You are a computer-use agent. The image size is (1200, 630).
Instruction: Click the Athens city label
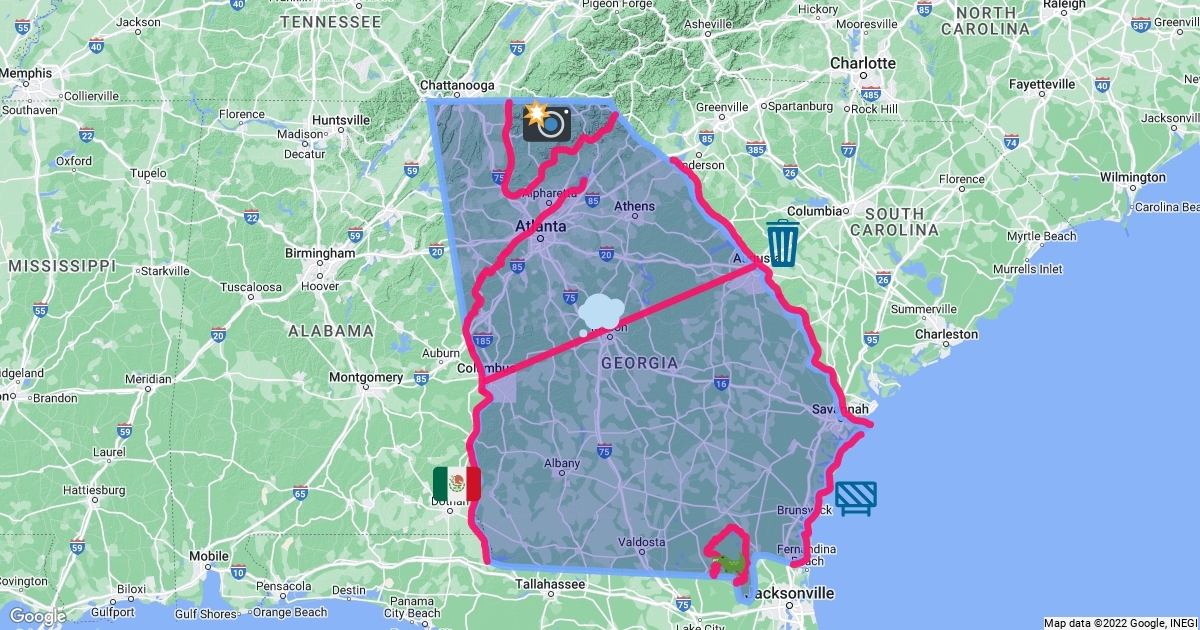coord(634,206)
